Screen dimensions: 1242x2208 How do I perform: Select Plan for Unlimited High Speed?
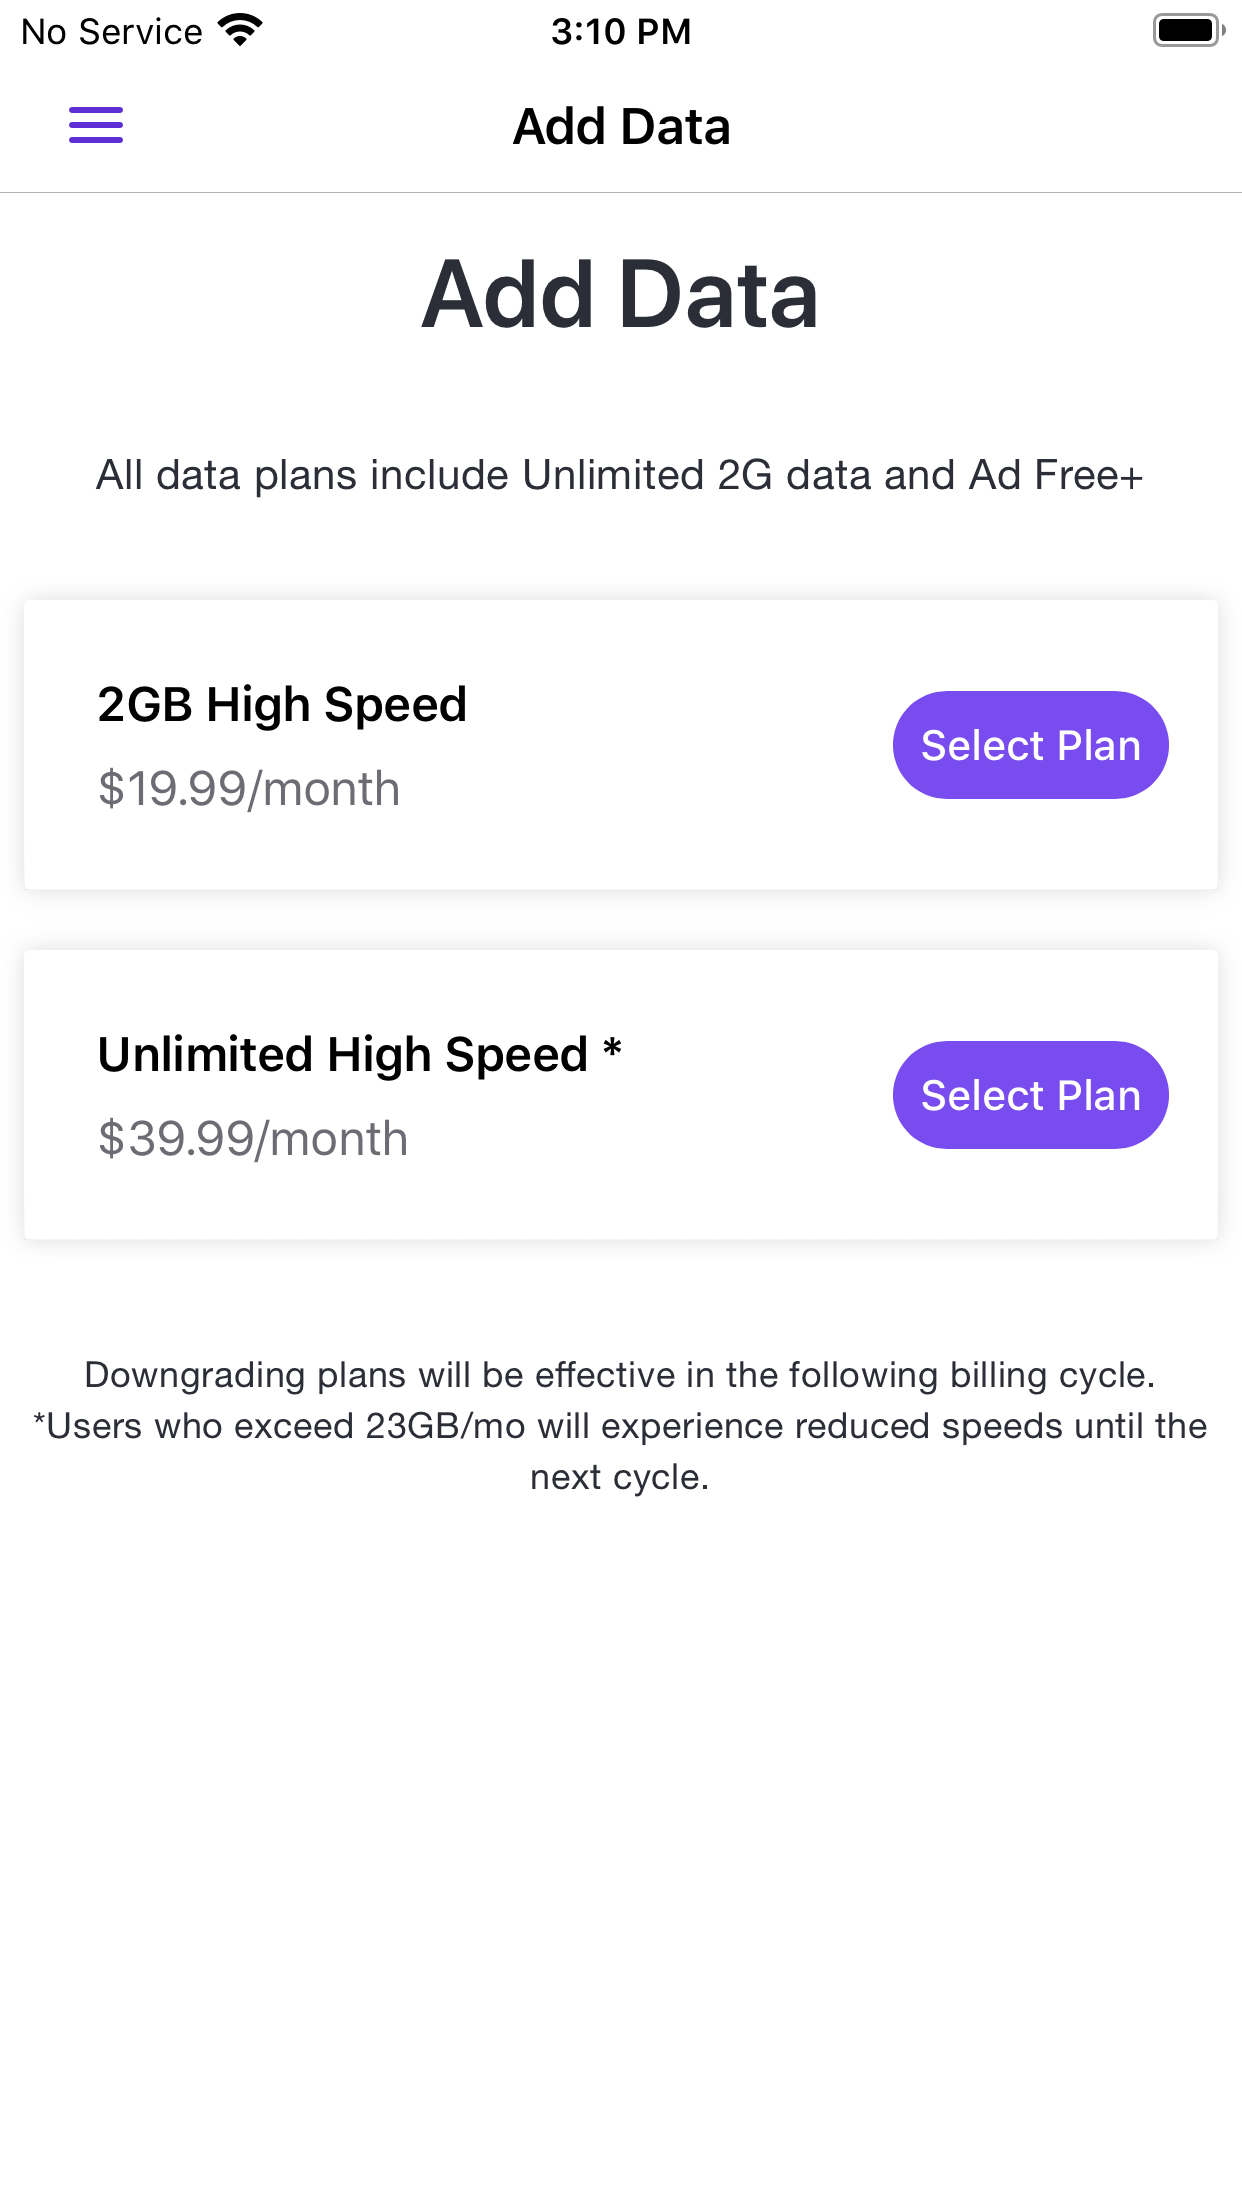pos(1030,1095)
